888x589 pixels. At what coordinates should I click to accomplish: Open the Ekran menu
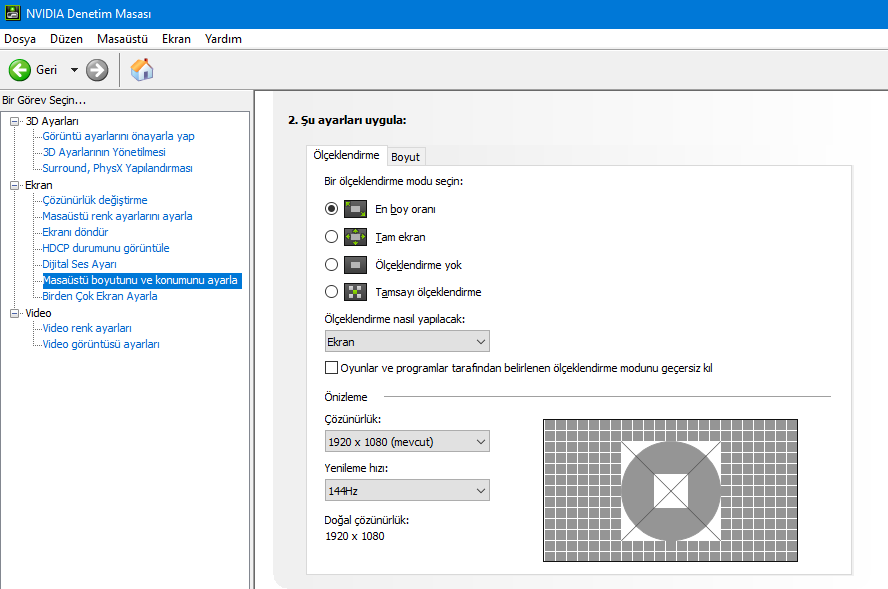tap(176, 39)
